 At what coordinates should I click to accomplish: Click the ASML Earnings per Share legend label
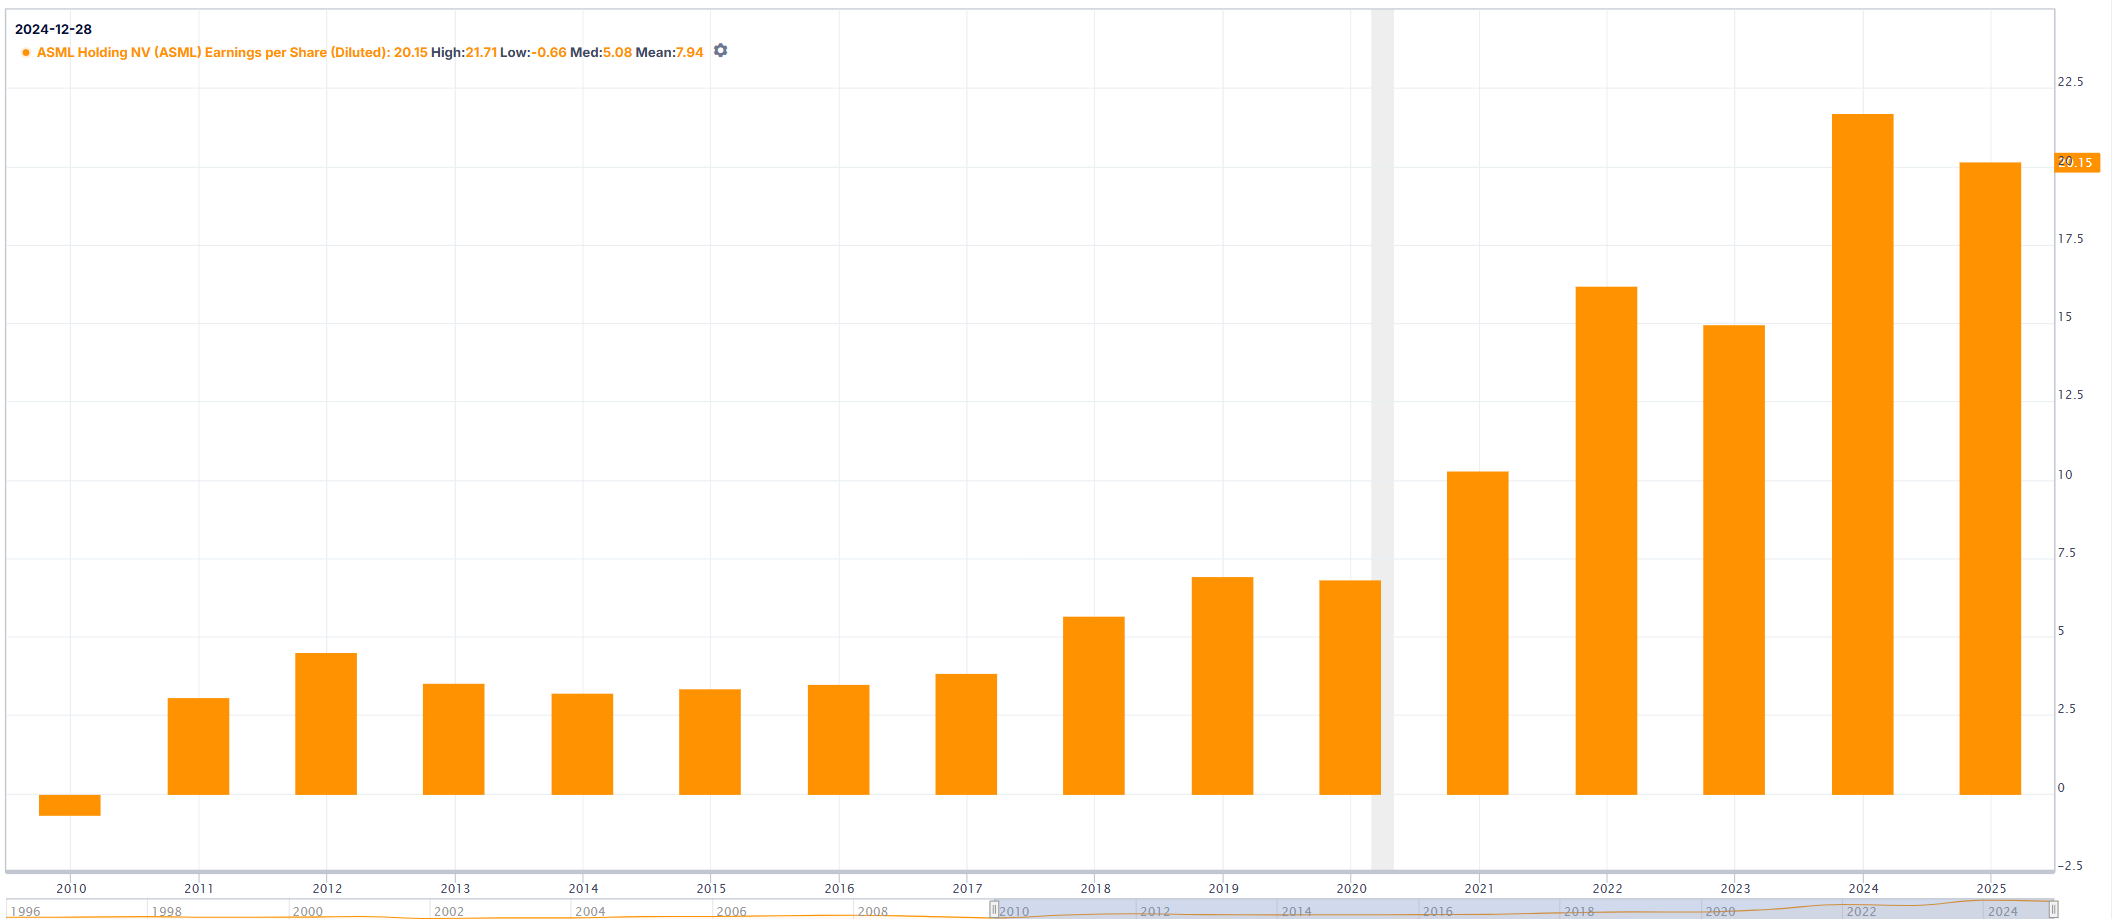pos(212,52)
